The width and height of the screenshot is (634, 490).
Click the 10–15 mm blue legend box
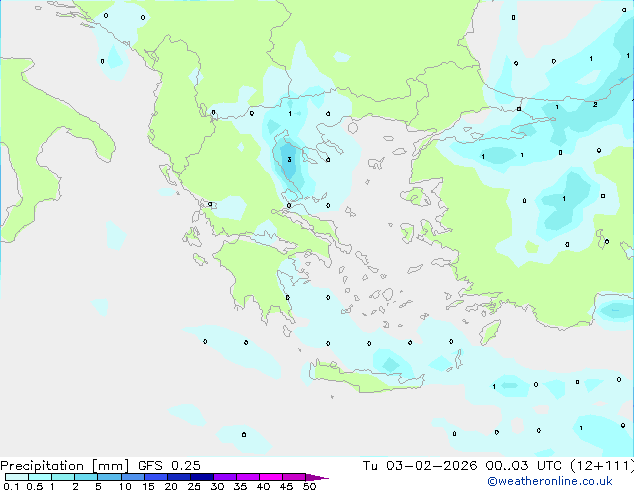(x=132, y=477)
